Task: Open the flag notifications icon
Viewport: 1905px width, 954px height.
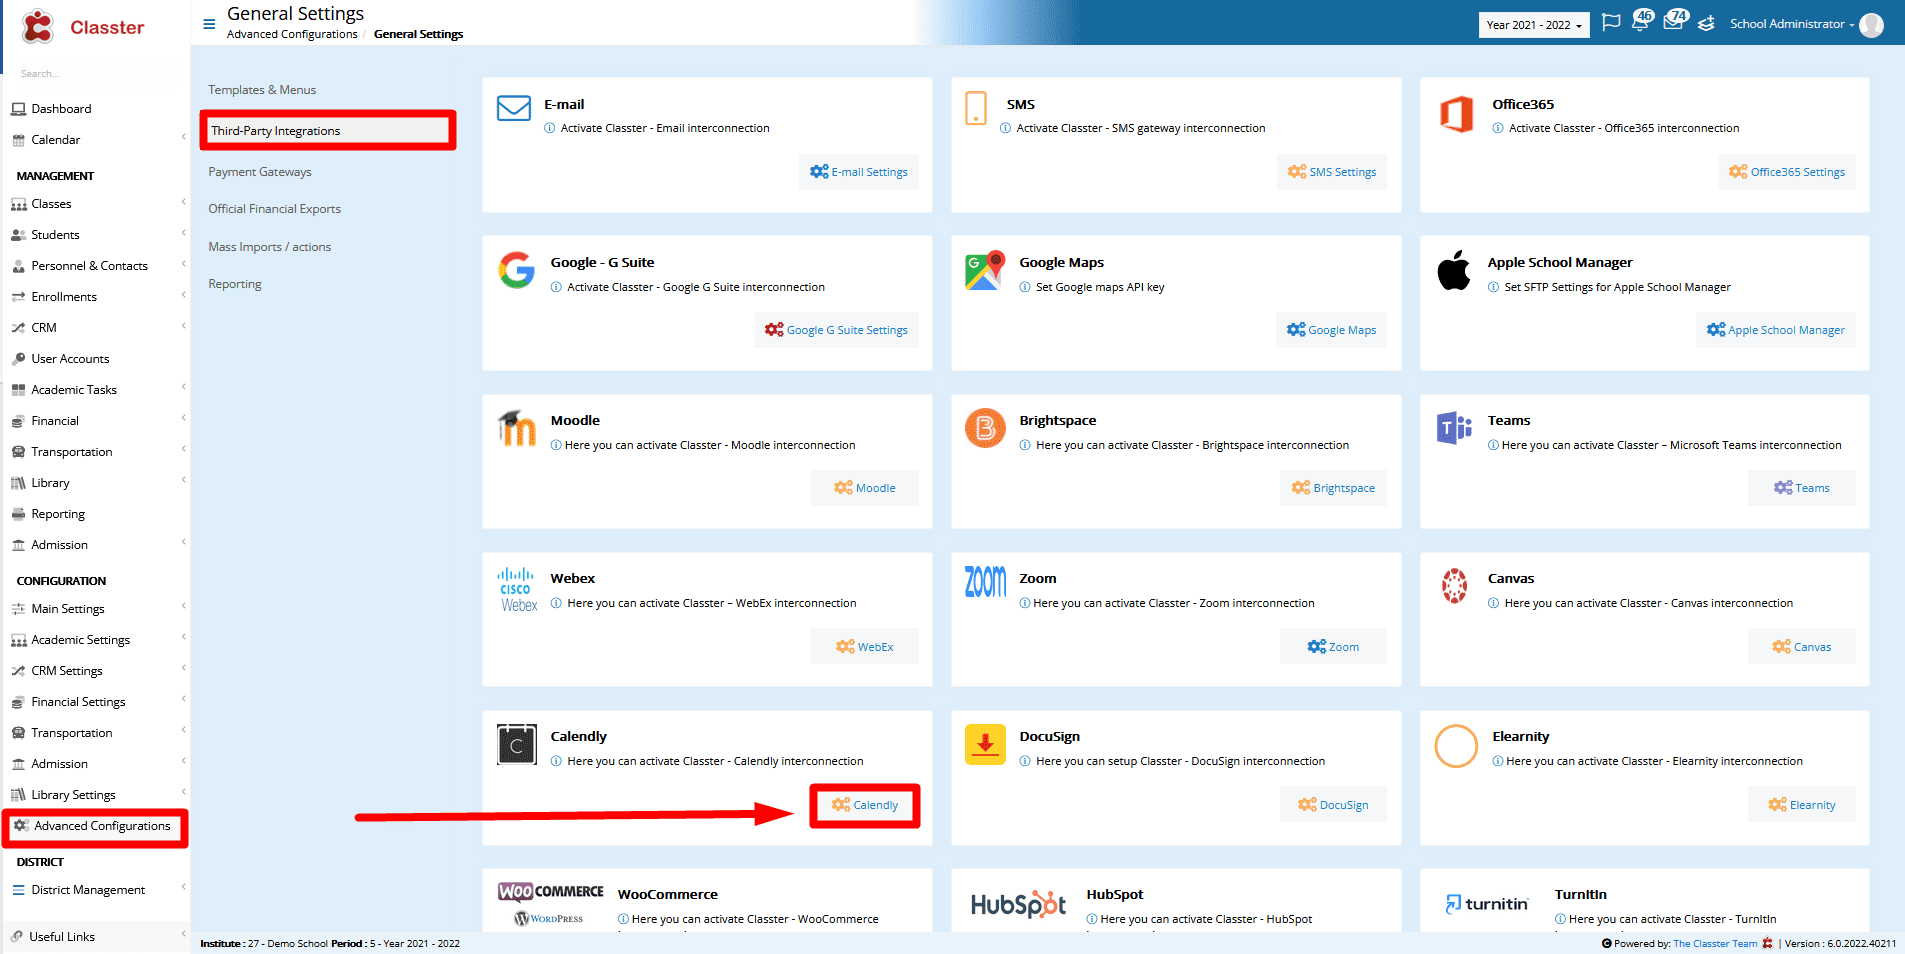Action: [1611, 22]
